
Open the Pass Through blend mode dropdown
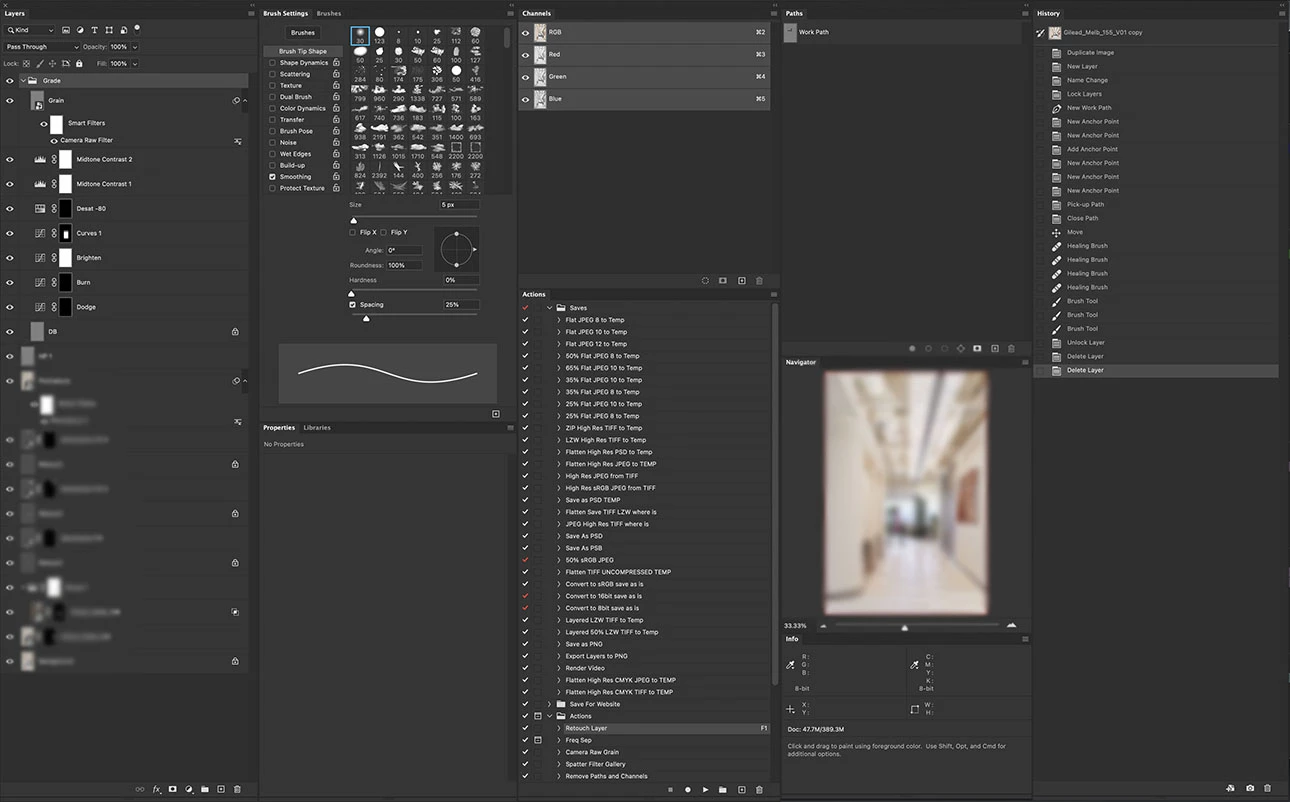pos(42,47)
